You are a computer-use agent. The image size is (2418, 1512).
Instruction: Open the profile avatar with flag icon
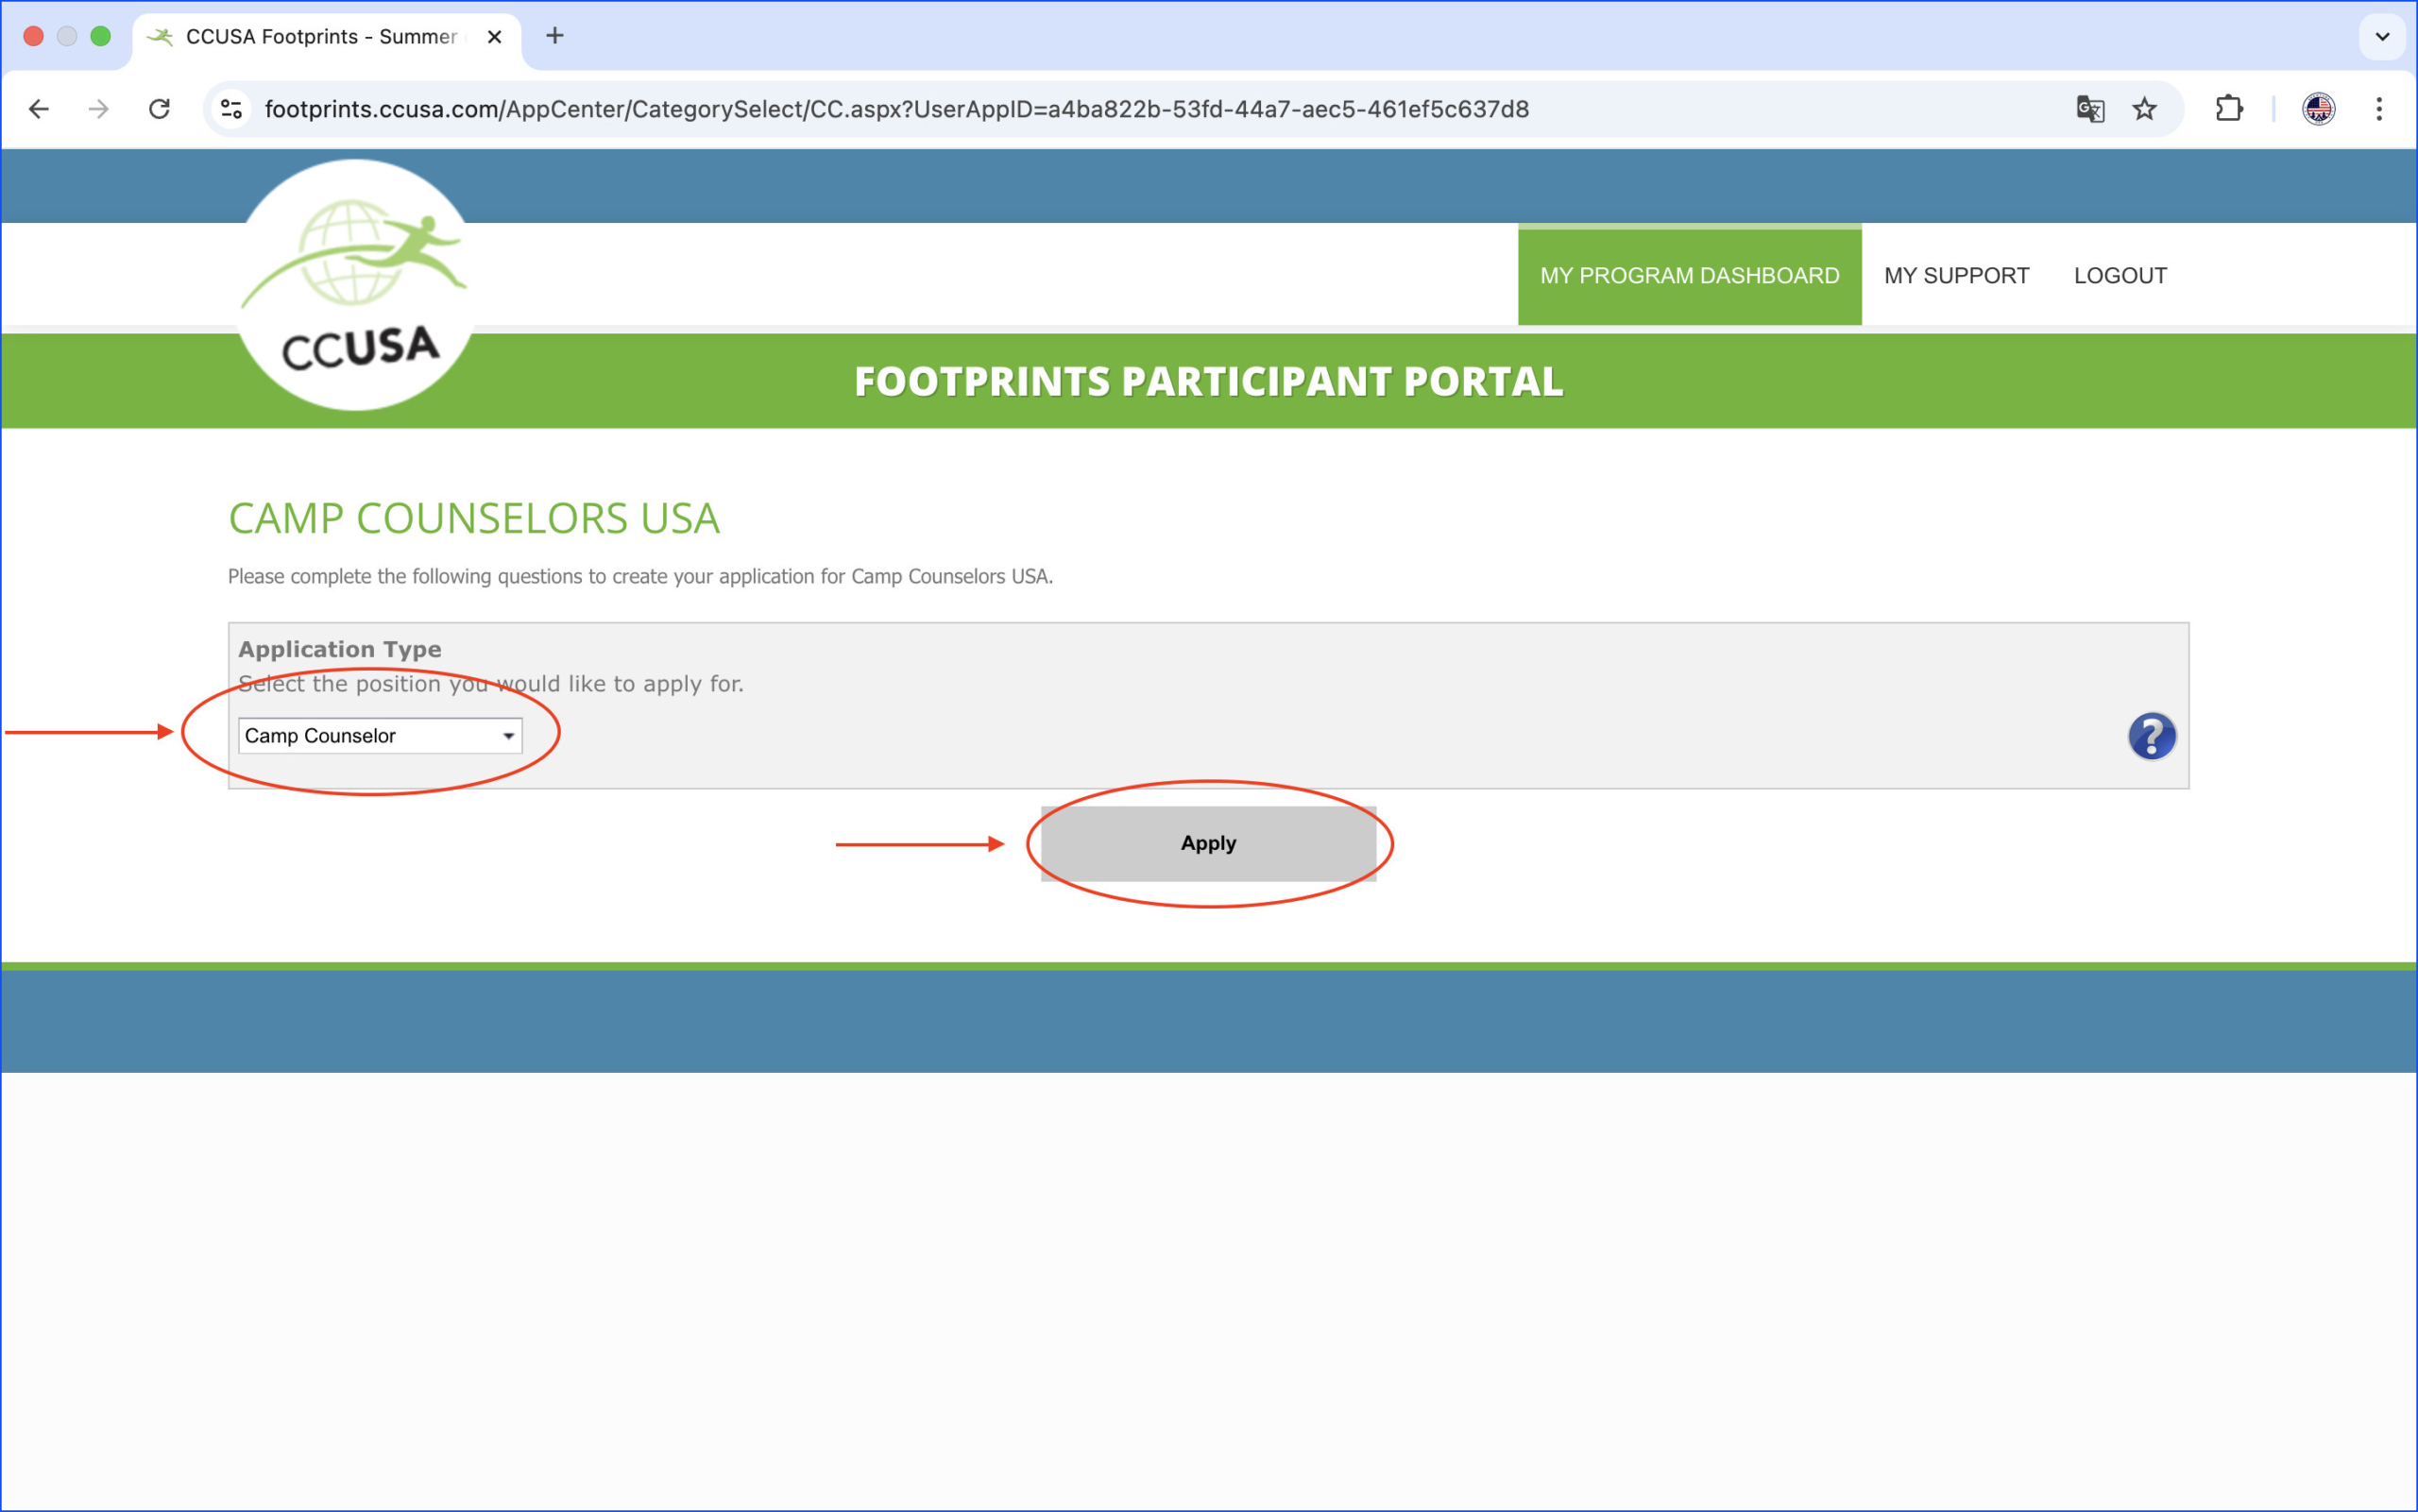(2318, 109)
